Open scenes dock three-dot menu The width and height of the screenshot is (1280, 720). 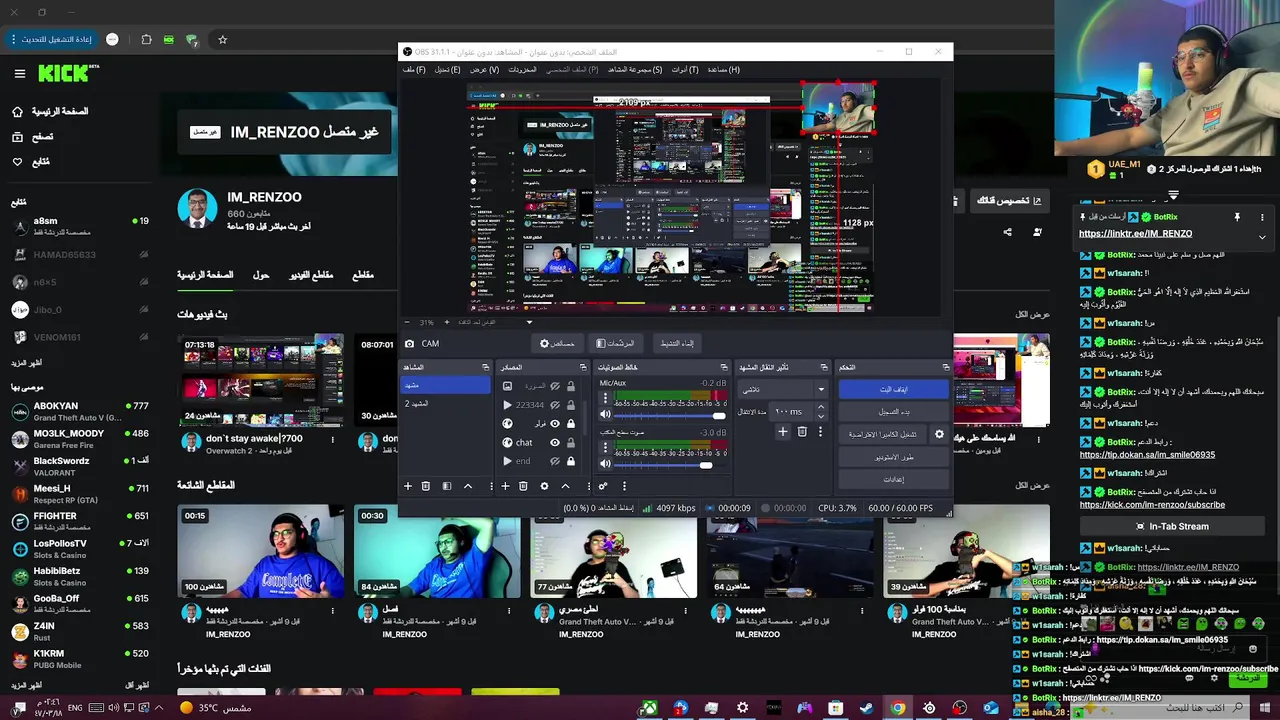490,486
